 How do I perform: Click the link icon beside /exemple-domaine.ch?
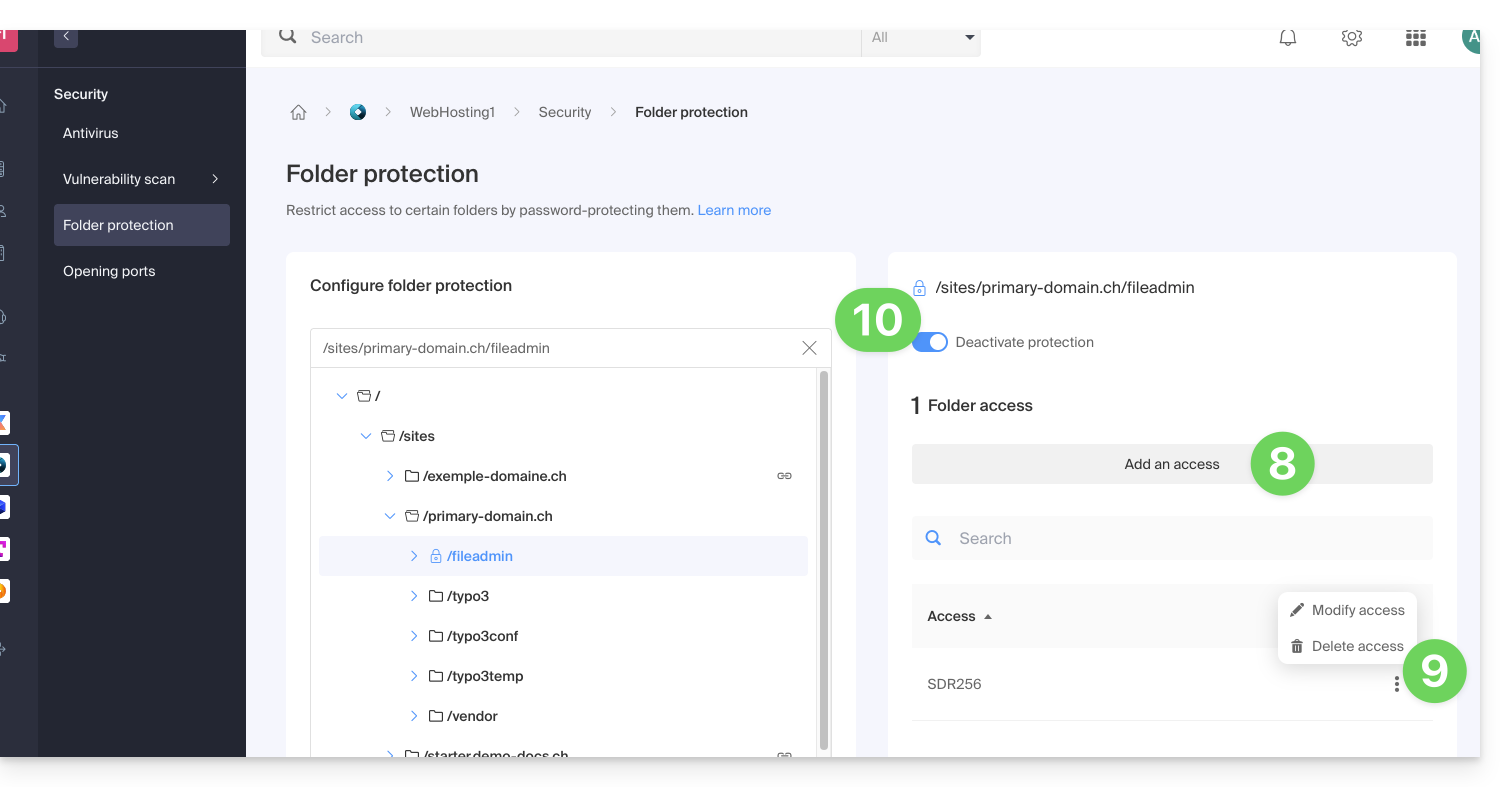coord(784,476)
